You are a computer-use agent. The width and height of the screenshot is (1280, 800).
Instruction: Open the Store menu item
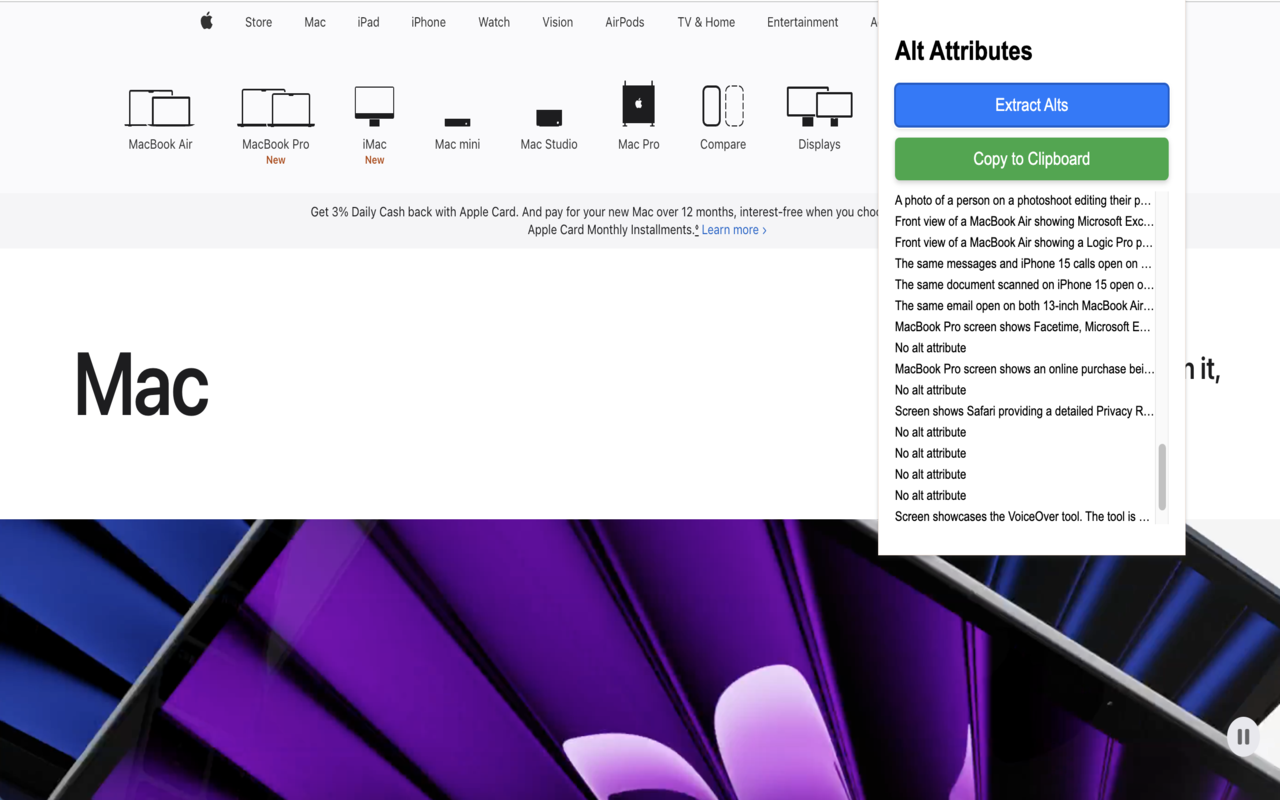pyautogui.click(x=258, y=22)
